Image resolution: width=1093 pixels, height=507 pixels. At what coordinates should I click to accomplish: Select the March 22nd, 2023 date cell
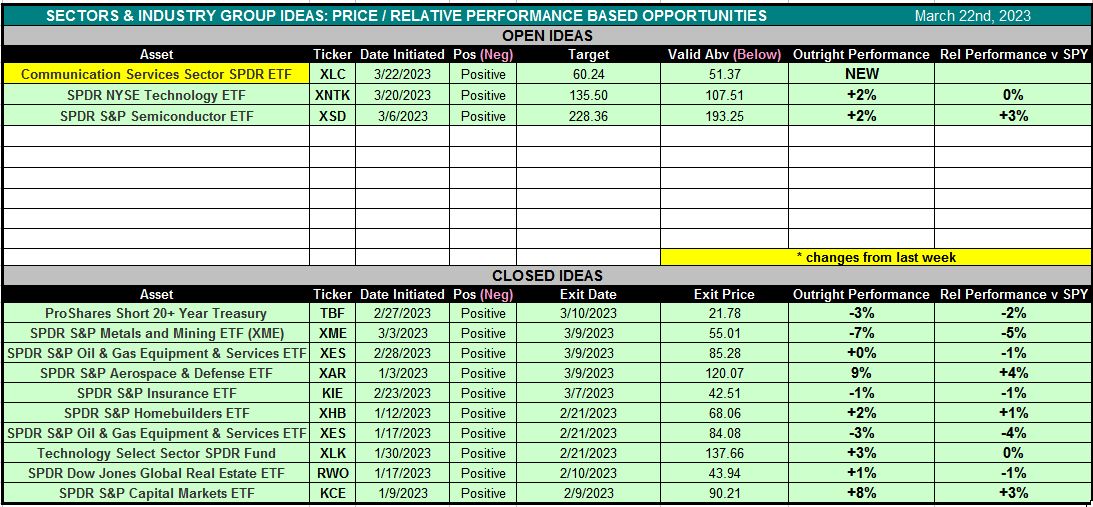[972, 16]
